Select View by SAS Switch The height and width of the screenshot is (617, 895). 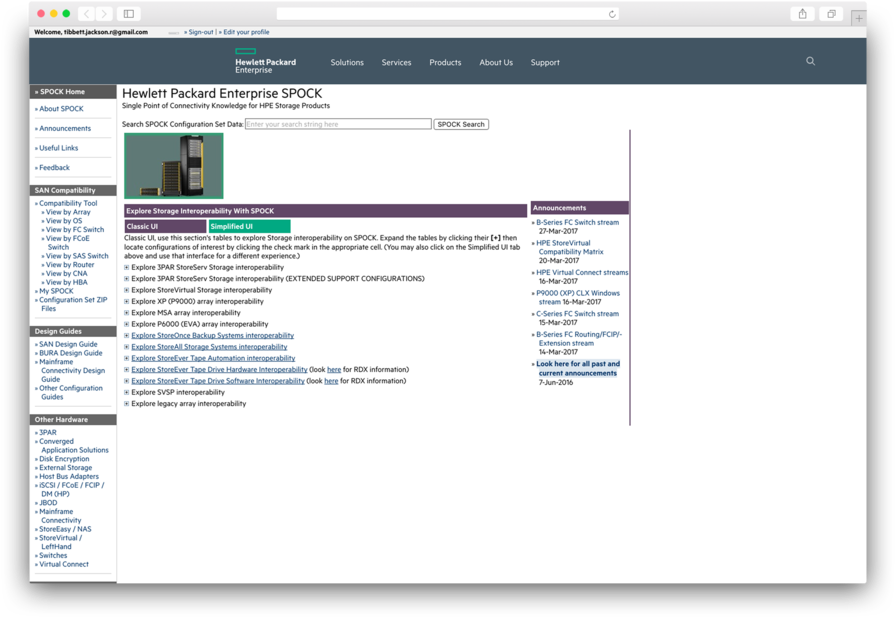coord(77,256)
